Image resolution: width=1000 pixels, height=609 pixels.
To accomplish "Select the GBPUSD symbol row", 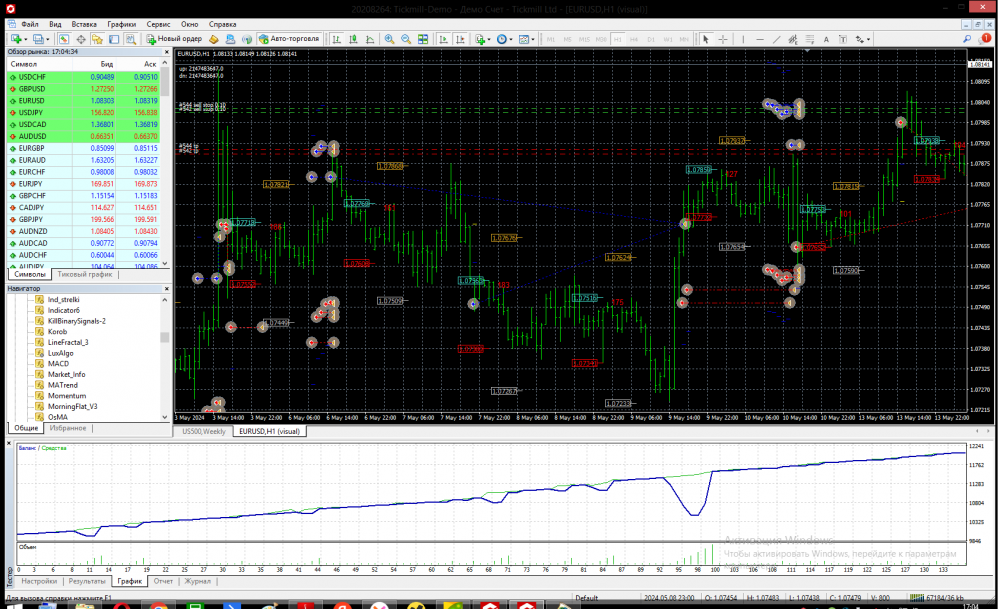I will [x=83, y=89].
